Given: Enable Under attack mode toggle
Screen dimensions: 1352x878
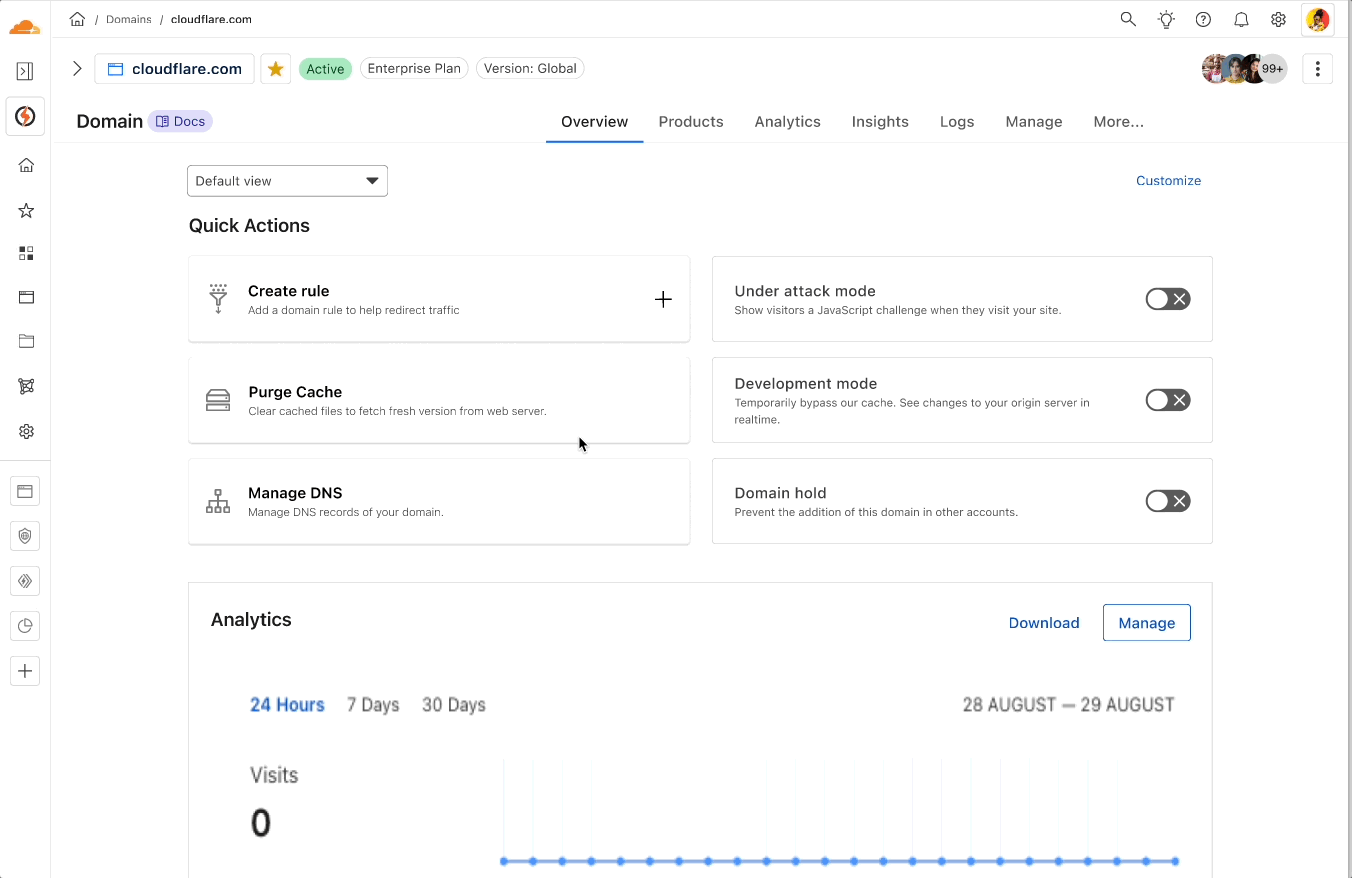Looking at the screenshot, I should [1168, 299].
